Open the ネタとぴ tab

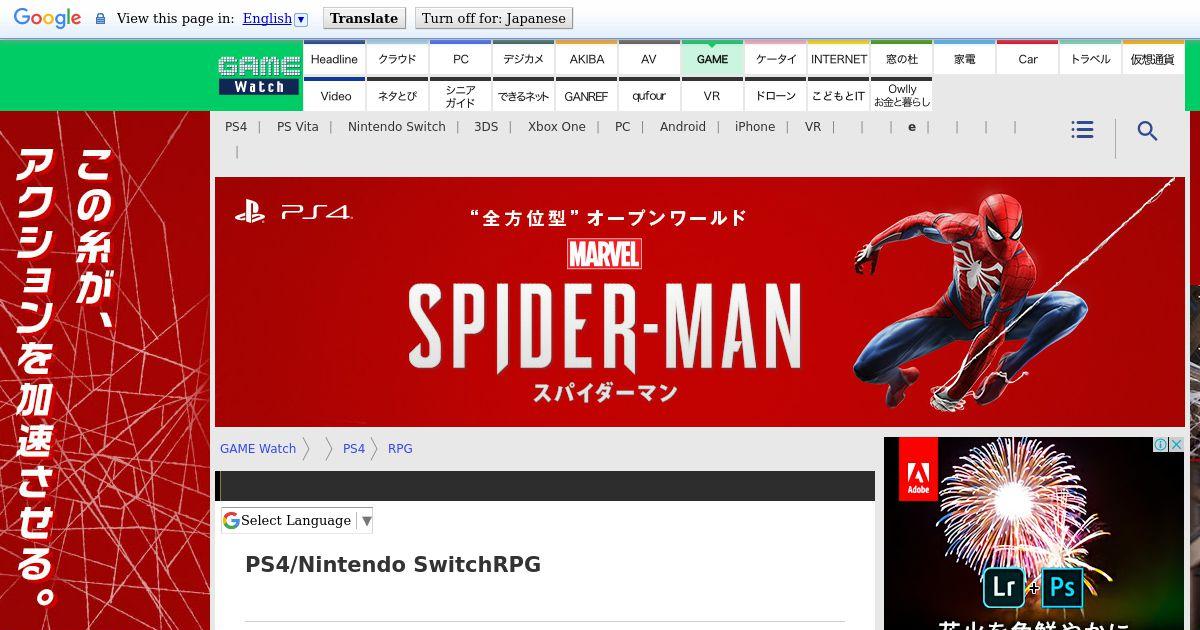(397, 96)
